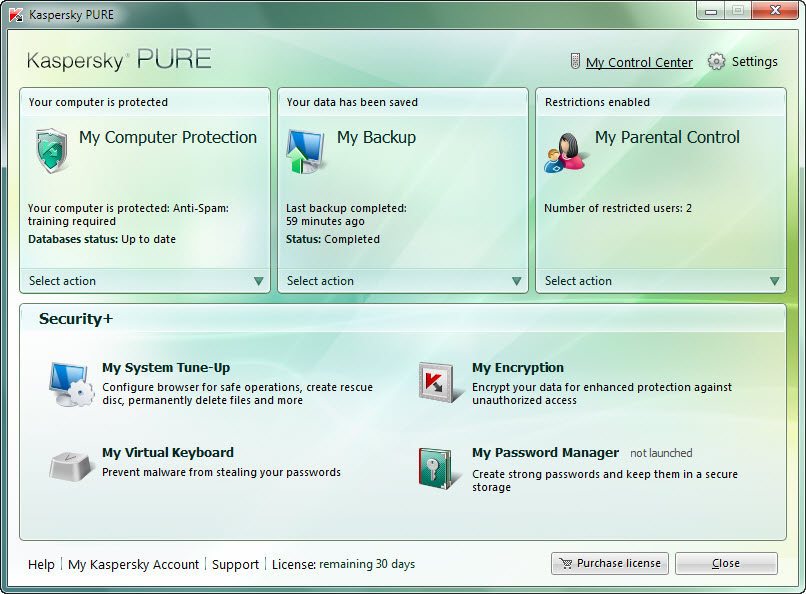The height and width of the screenshot is (594, 806).
Task: Click the Security+ section heading
Action: [x=76, y=319]
